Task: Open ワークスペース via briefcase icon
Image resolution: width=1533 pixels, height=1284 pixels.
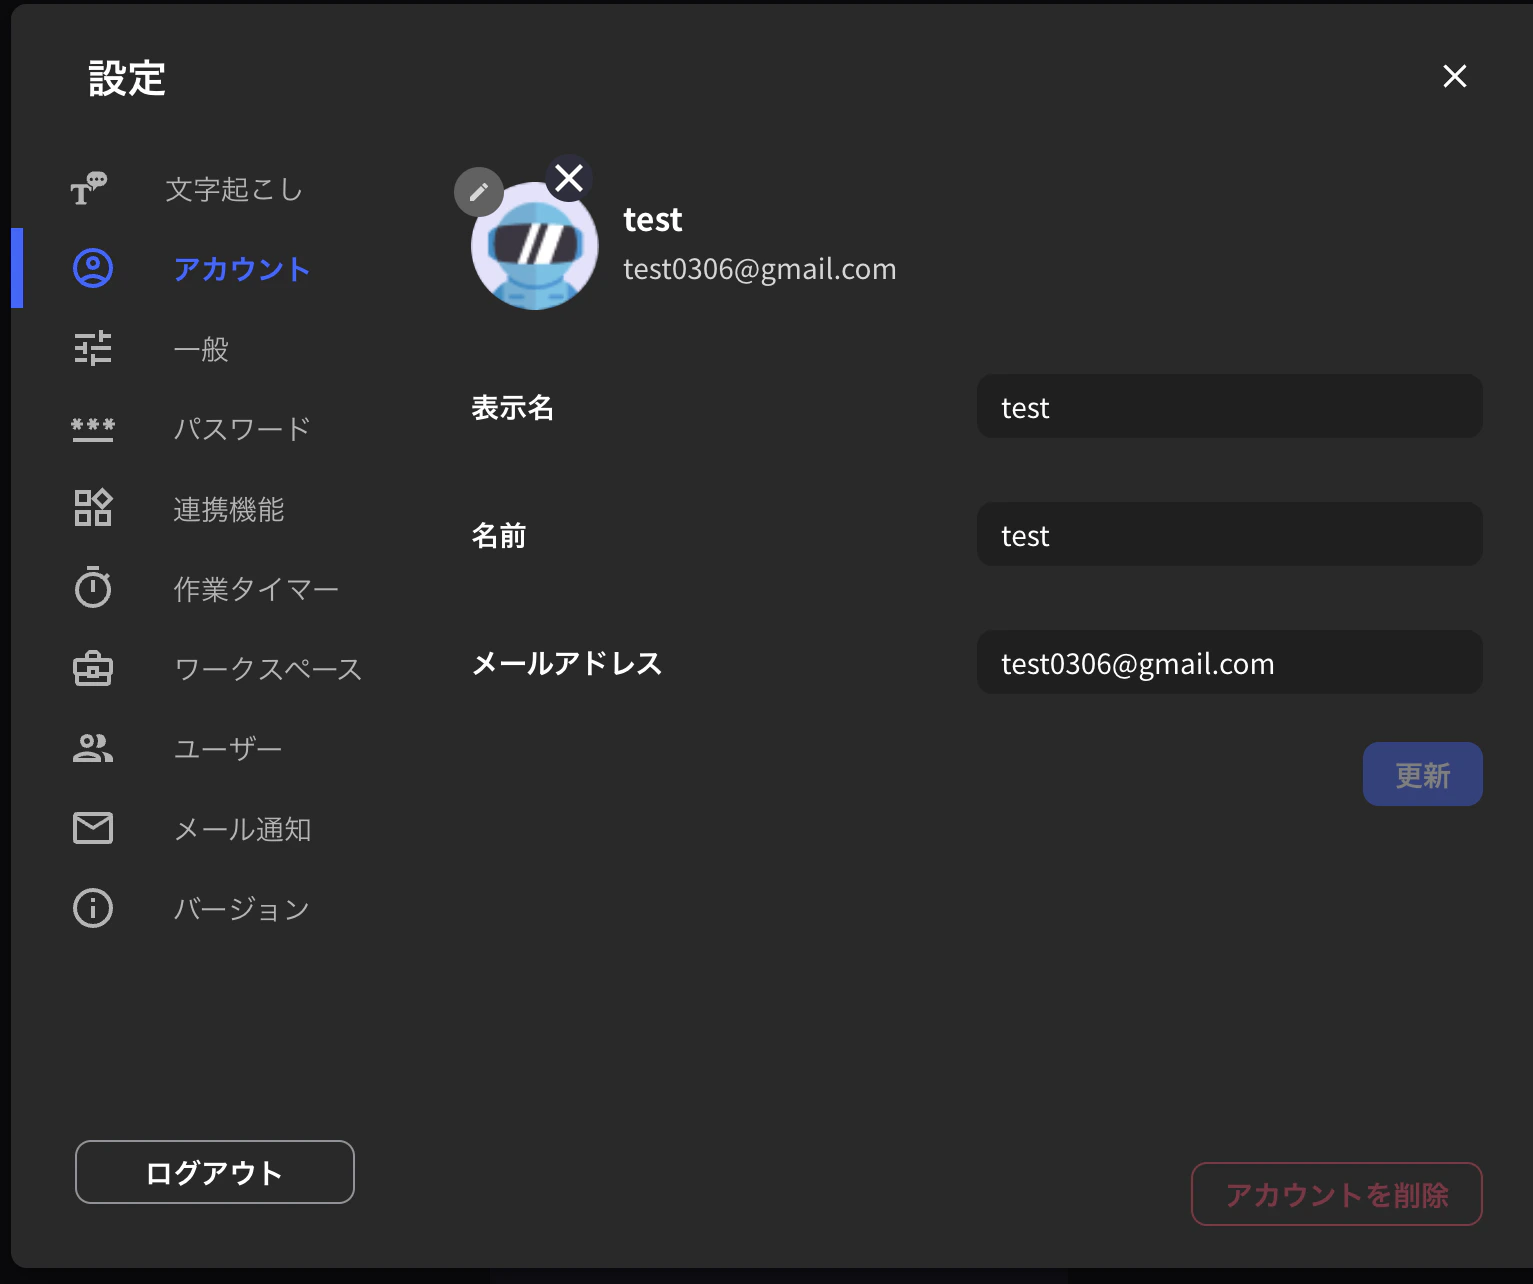Action: 92,668
